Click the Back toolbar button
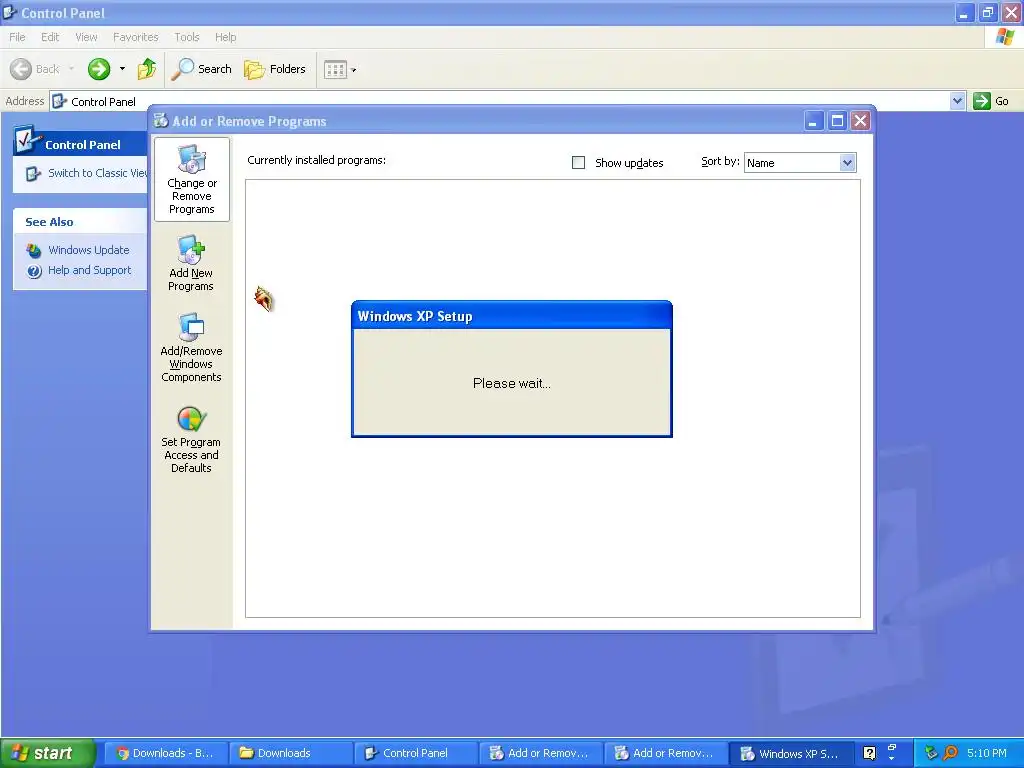The width and height of the screenshot is (1024, 768). 35,69
